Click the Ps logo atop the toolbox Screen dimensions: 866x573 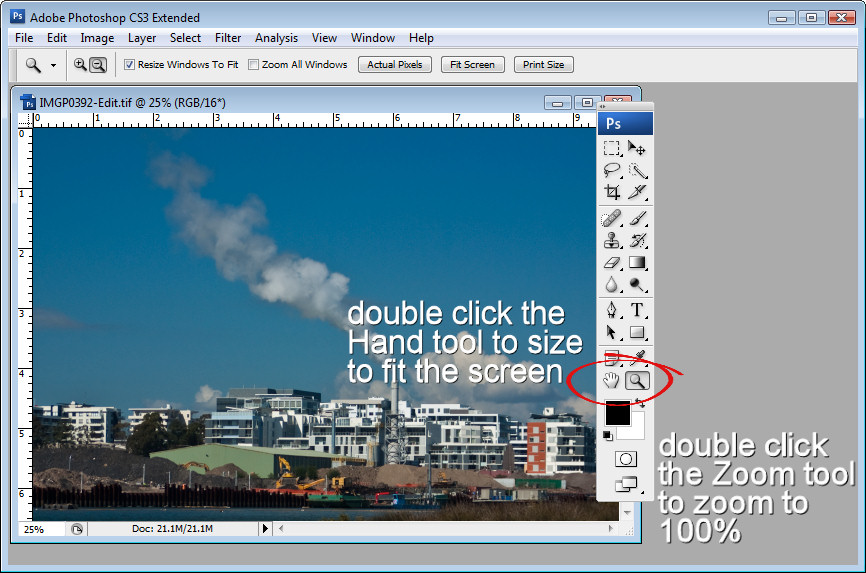625,124
